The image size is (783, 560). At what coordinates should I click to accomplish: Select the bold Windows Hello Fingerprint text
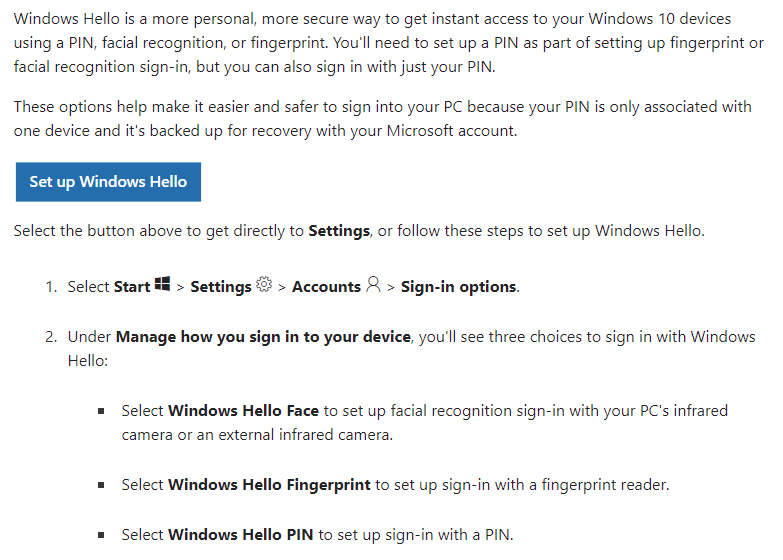[x=270, y=485]
